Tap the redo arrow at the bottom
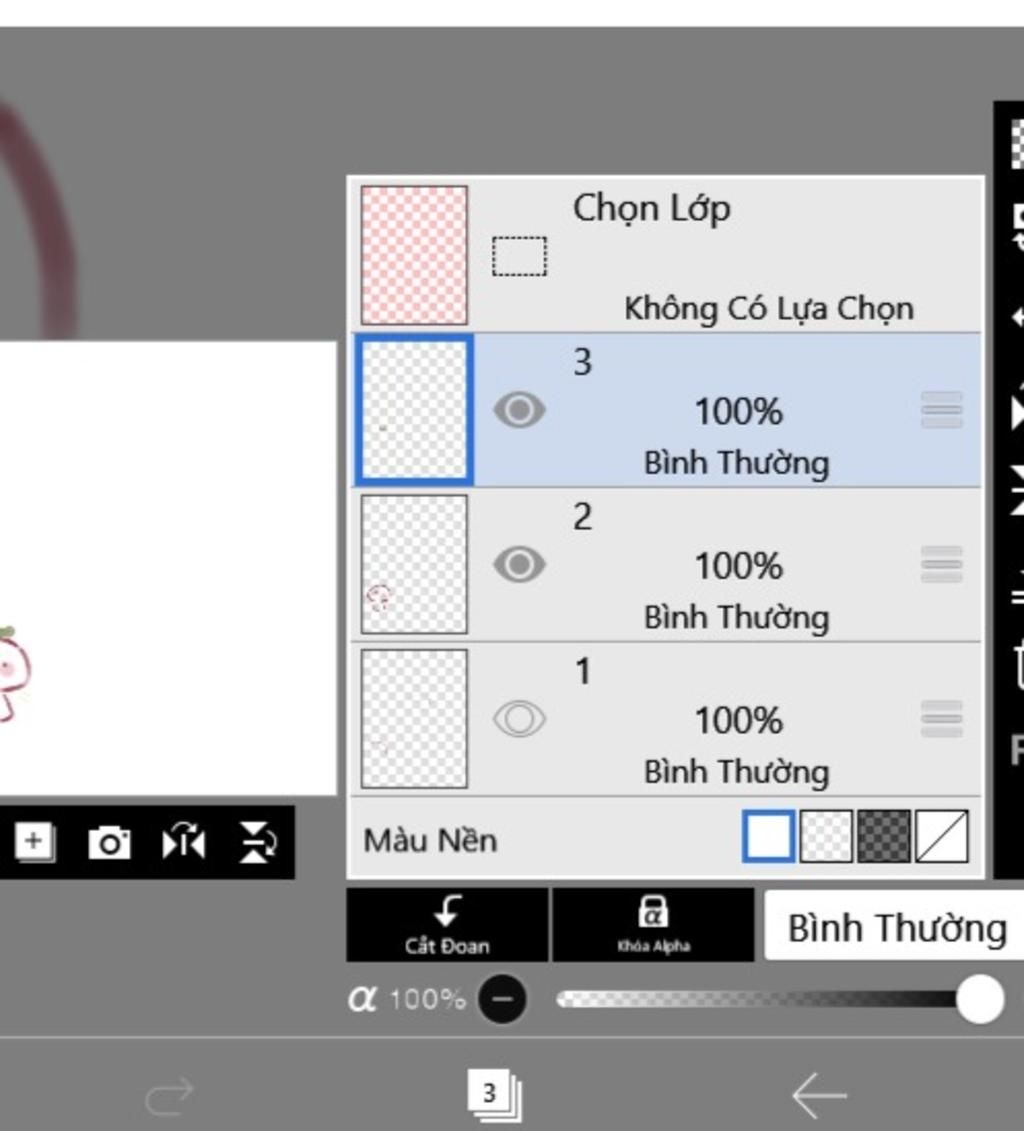Image resolution: width=1024 pixels, height=1131 pixels. [x=169, y=1096]
